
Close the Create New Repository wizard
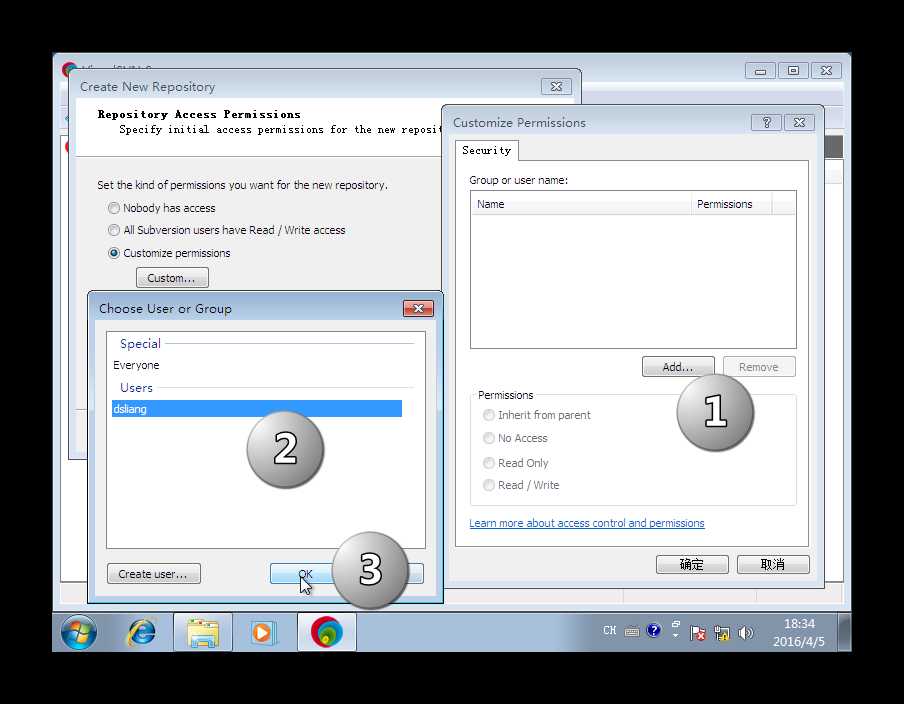(556, 86)
